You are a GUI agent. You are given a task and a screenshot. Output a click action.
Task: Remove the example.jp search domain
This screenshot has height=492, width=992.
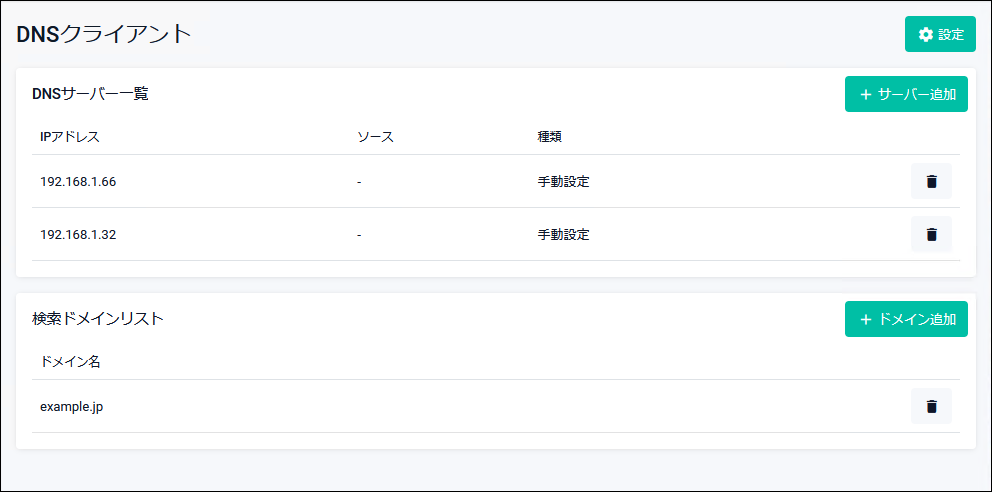point(931,406)
